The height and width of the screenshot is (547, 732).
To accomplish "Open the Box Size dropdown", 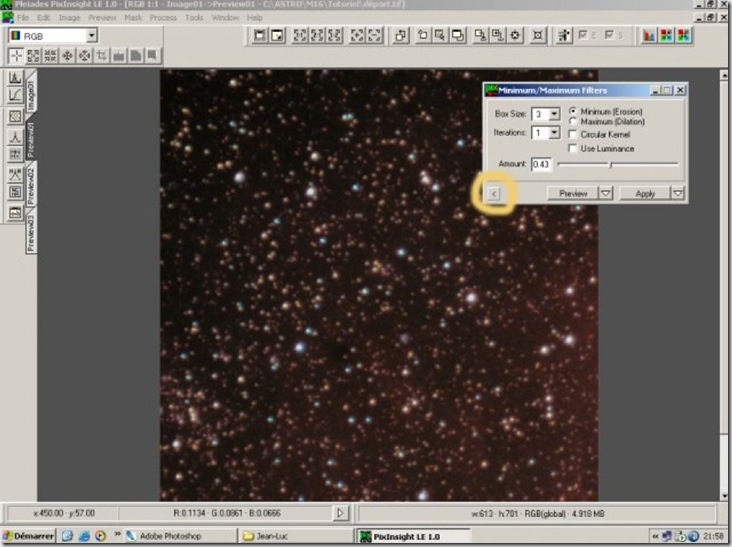I will pyautogui.click(x=554, y=114).
